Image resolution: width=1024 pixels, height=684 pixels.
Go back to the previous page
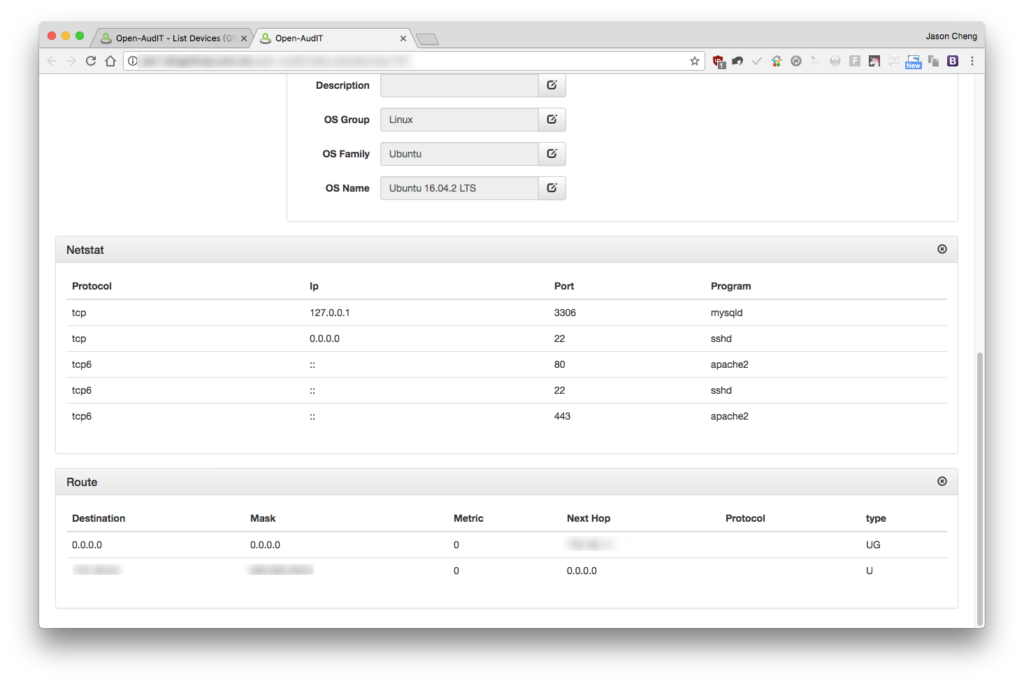coord(52,61)
